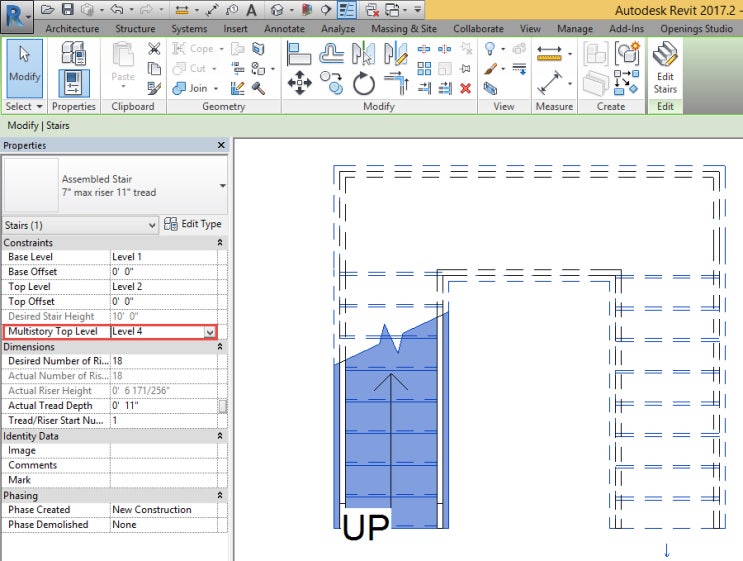Click Split Element tool icon
Screen dimensions: 743x561
pos(424,49)
